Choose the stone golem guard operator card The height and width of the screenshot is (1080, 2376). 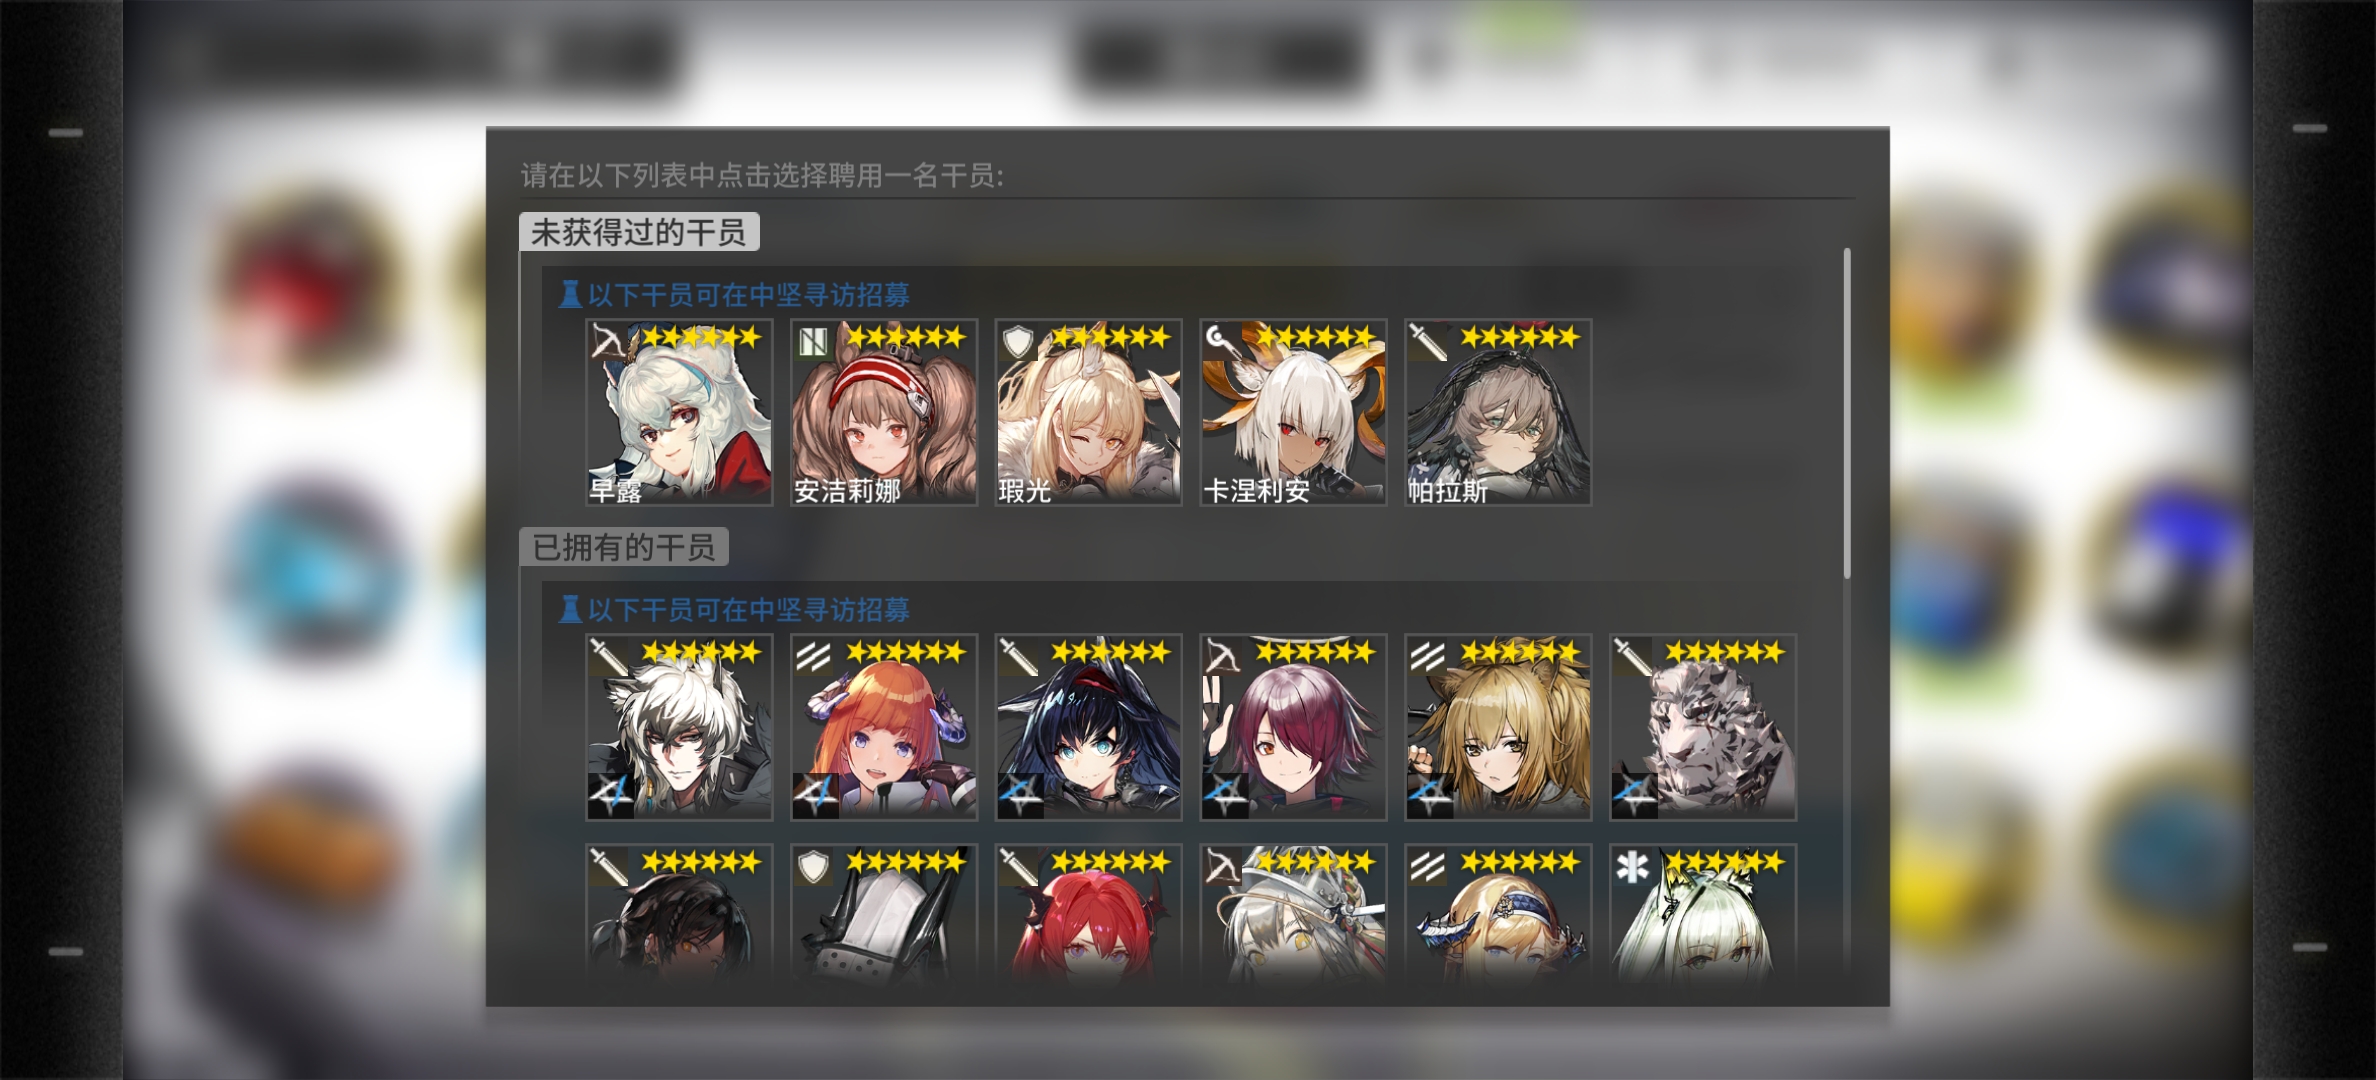(x=1703, y=727)
